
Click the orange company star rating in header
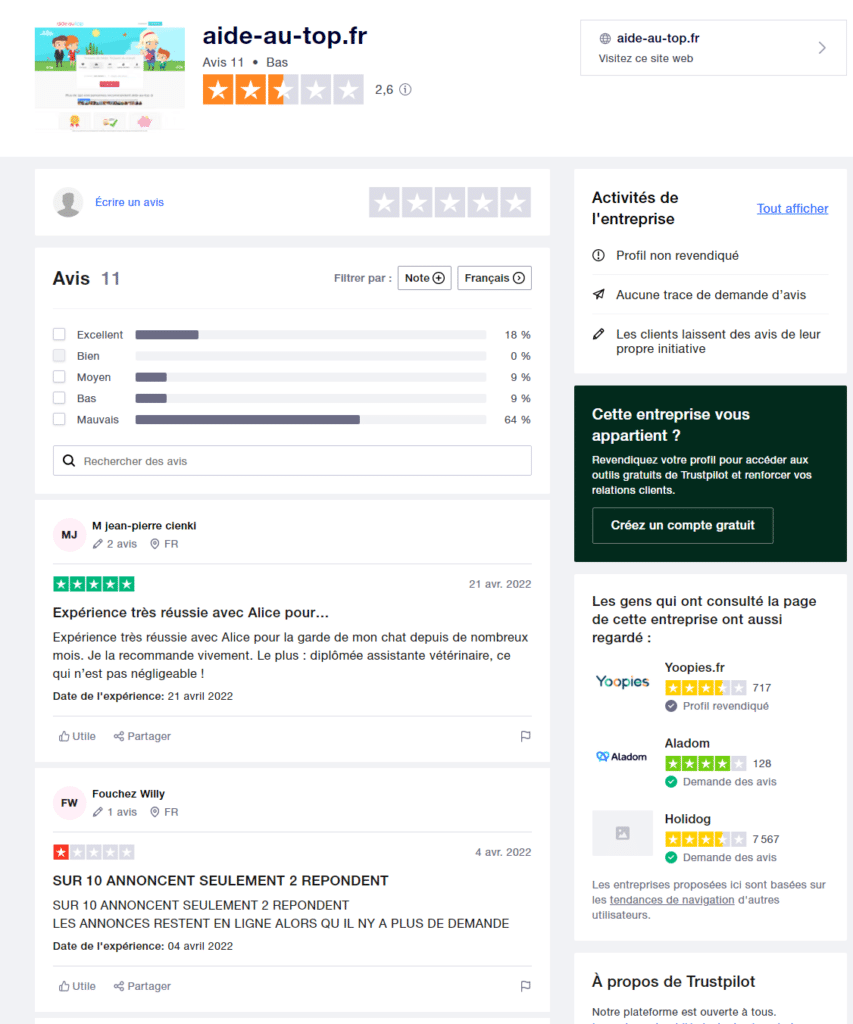(x=283, y=89)
